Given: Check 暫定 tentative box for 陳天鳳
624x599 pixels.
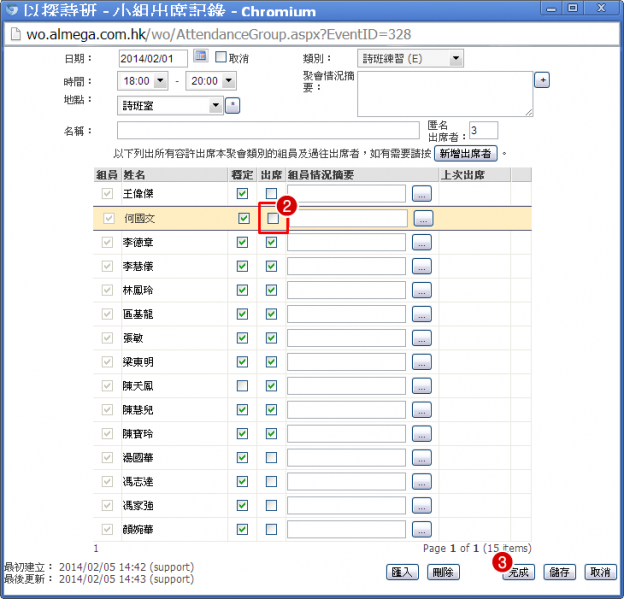Looking at the screenshot, I should click(242, 386).
